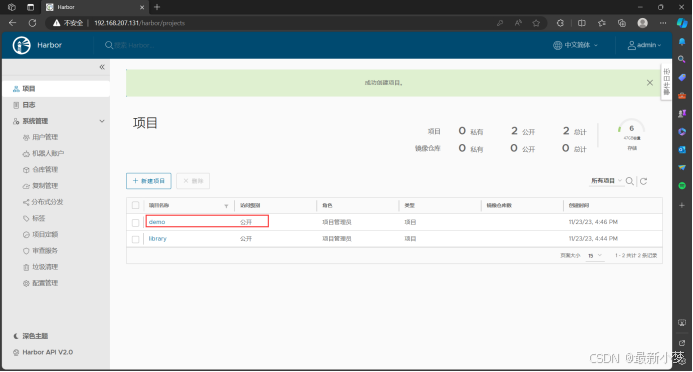Click the not-secure warning icon
This screenshot has height=372, width=693.
point(57,23)
